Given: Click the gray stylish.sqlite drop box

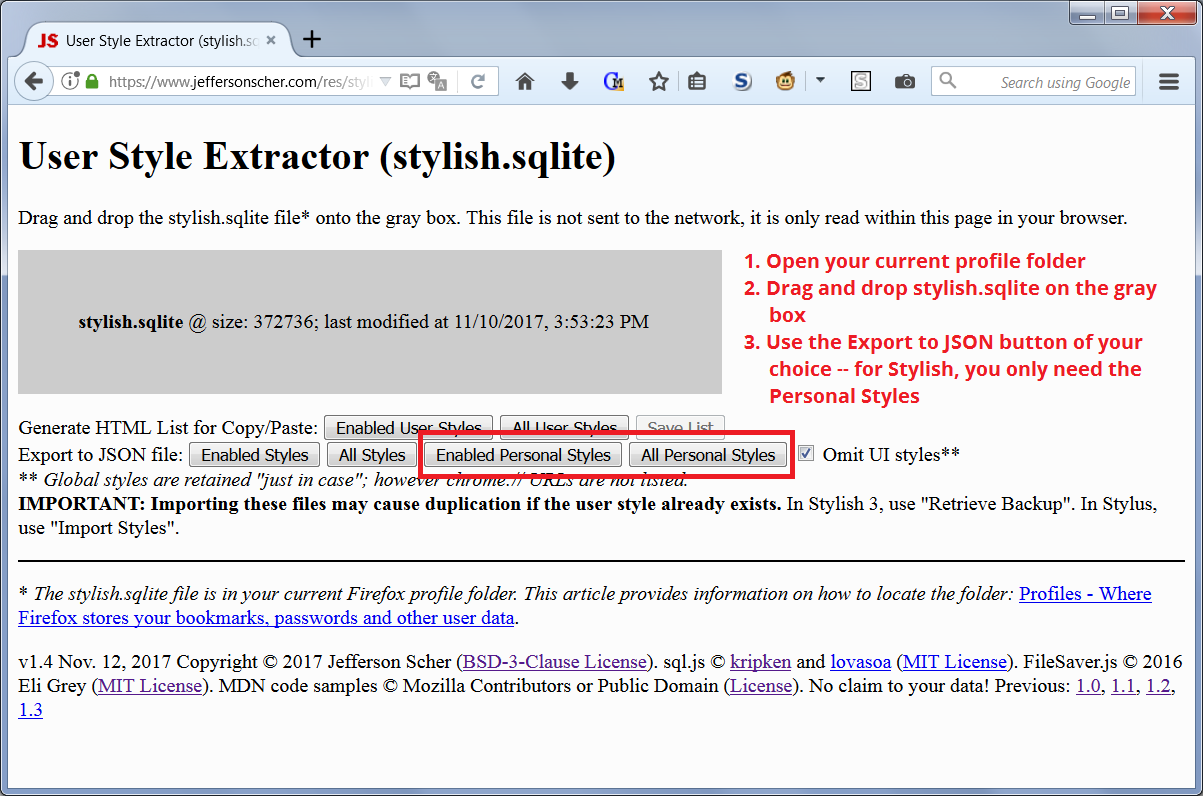Looking at the screenshot, I should 370,322.
